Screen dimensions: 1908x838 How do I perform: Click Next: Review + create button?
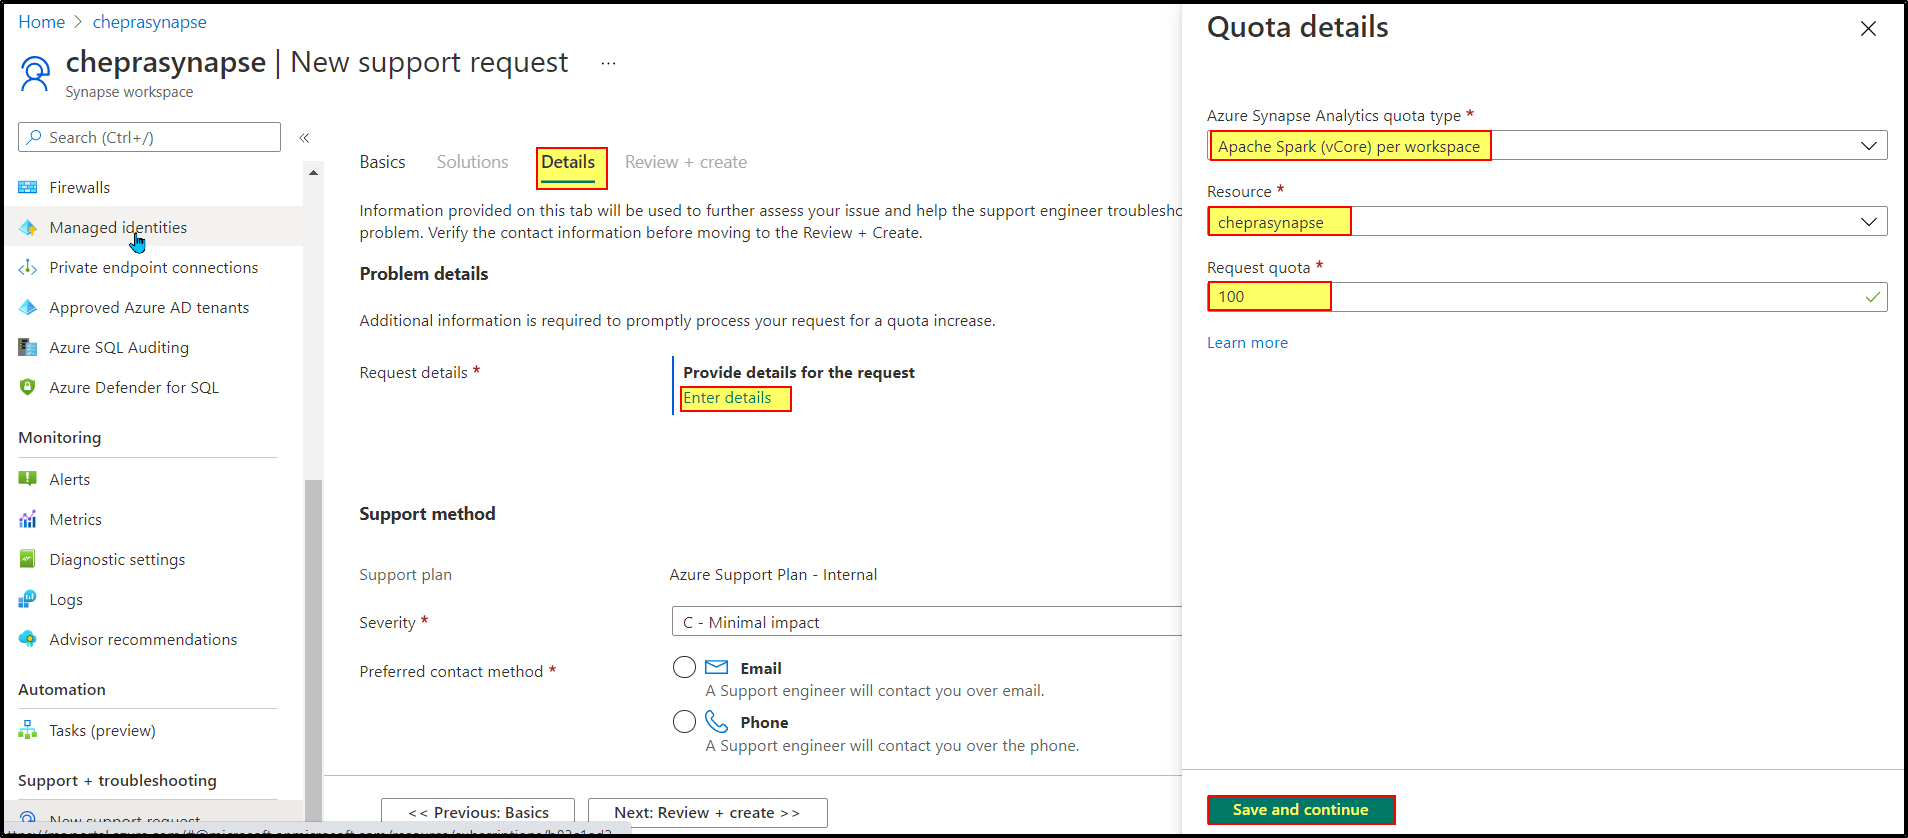(707, 813)
